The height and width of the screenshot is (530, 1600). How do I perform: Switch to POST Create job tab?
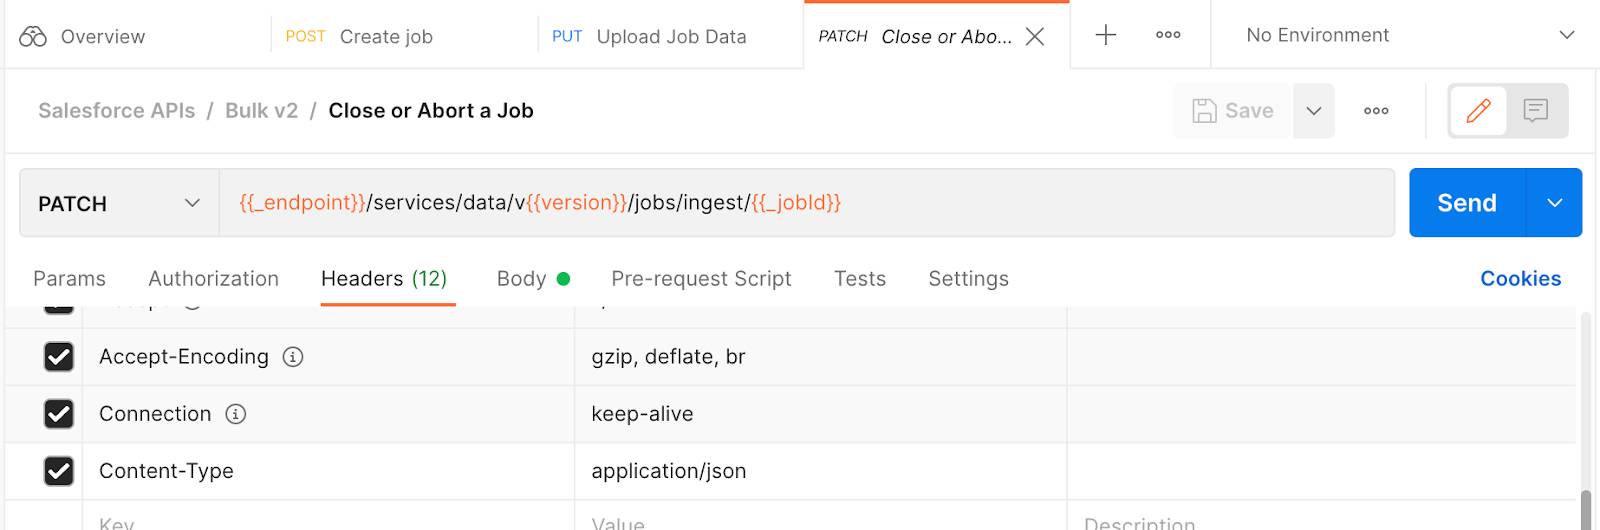(x=360, y=37)
